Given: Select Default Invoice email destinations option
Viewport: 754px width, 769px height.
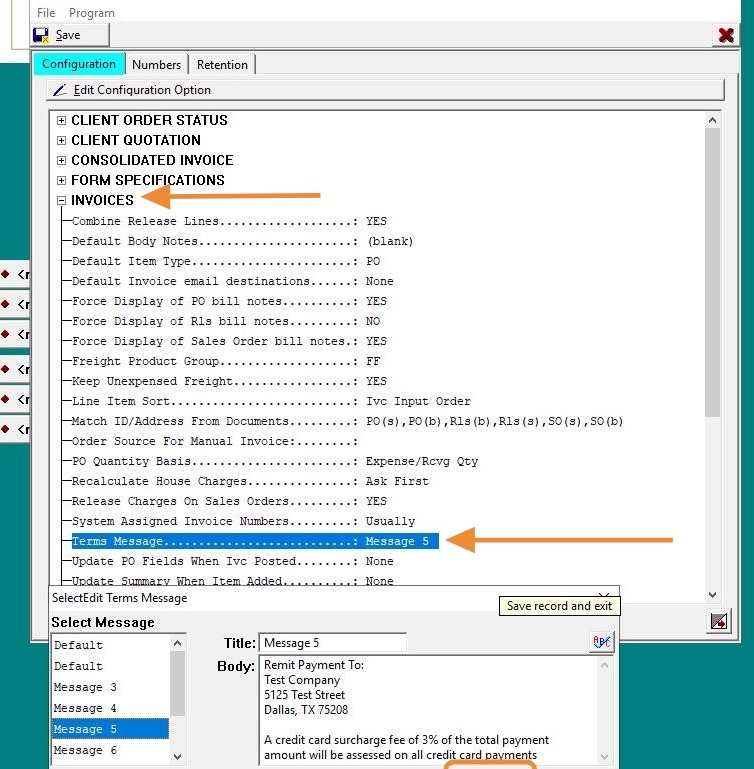Looking at the screenshot, I should [x=233, y=282].
